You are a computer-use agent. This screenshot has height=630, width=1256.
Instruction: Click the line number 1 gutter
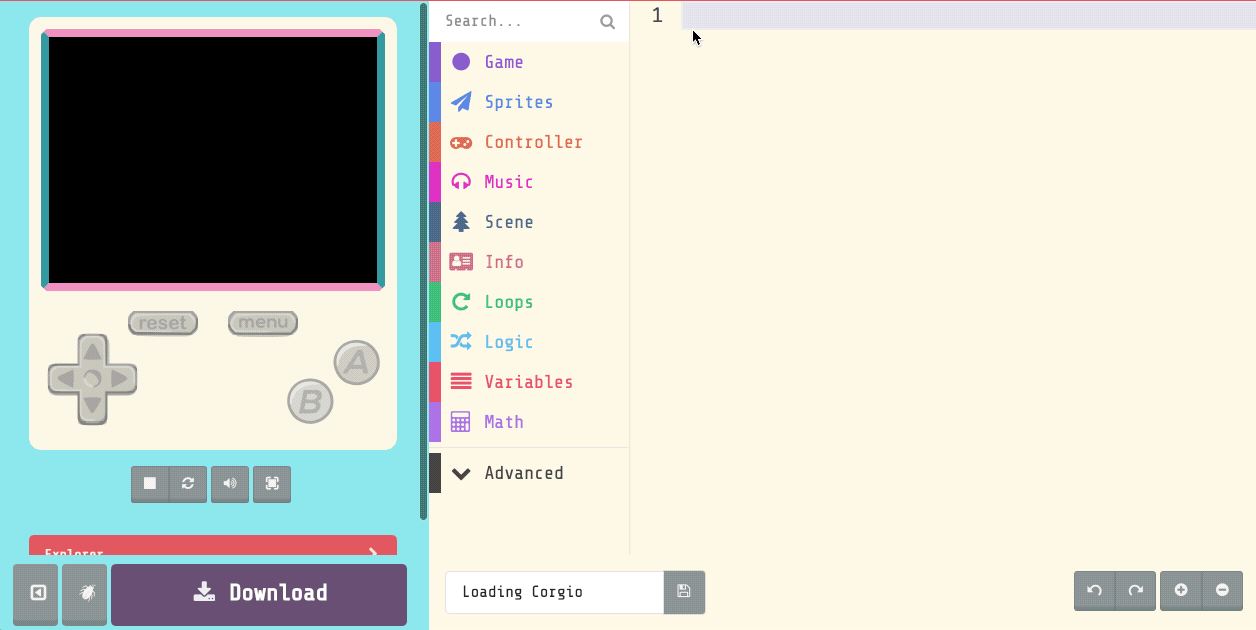[657, 16]
